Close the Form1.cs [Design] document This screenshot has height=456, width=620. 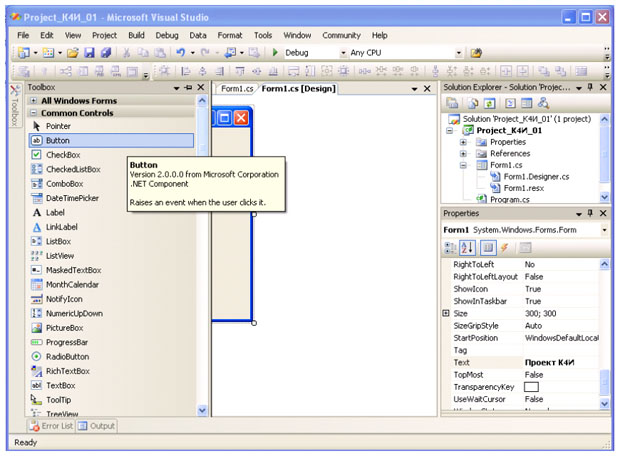pos(427,89)
